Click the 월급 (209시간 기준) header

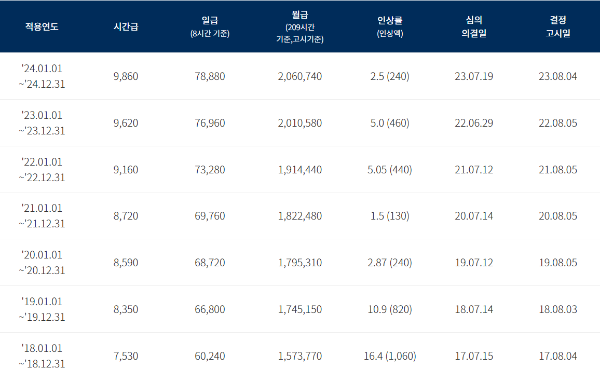300,27
